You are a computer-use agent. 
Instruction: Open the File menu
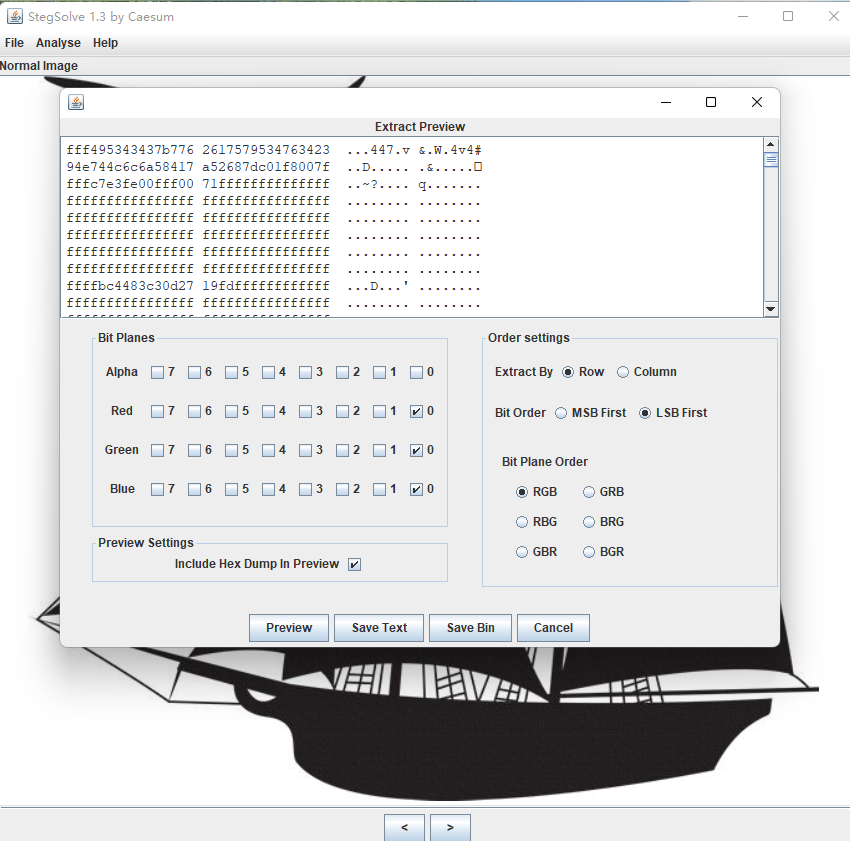pyautogui.click(x=14, y=43)
